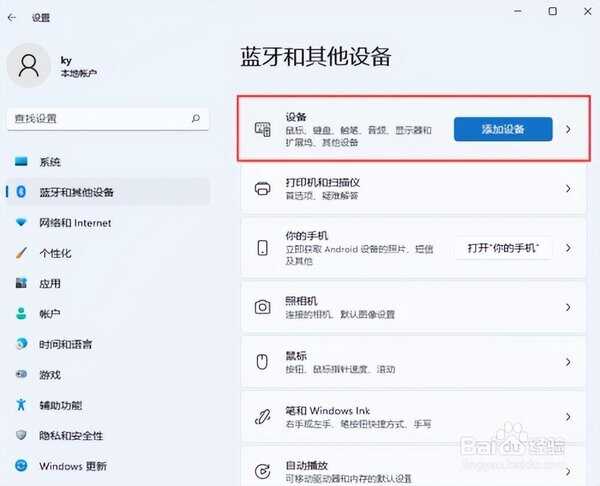Open 打印机和扫描仪 via its chevron

568,189
